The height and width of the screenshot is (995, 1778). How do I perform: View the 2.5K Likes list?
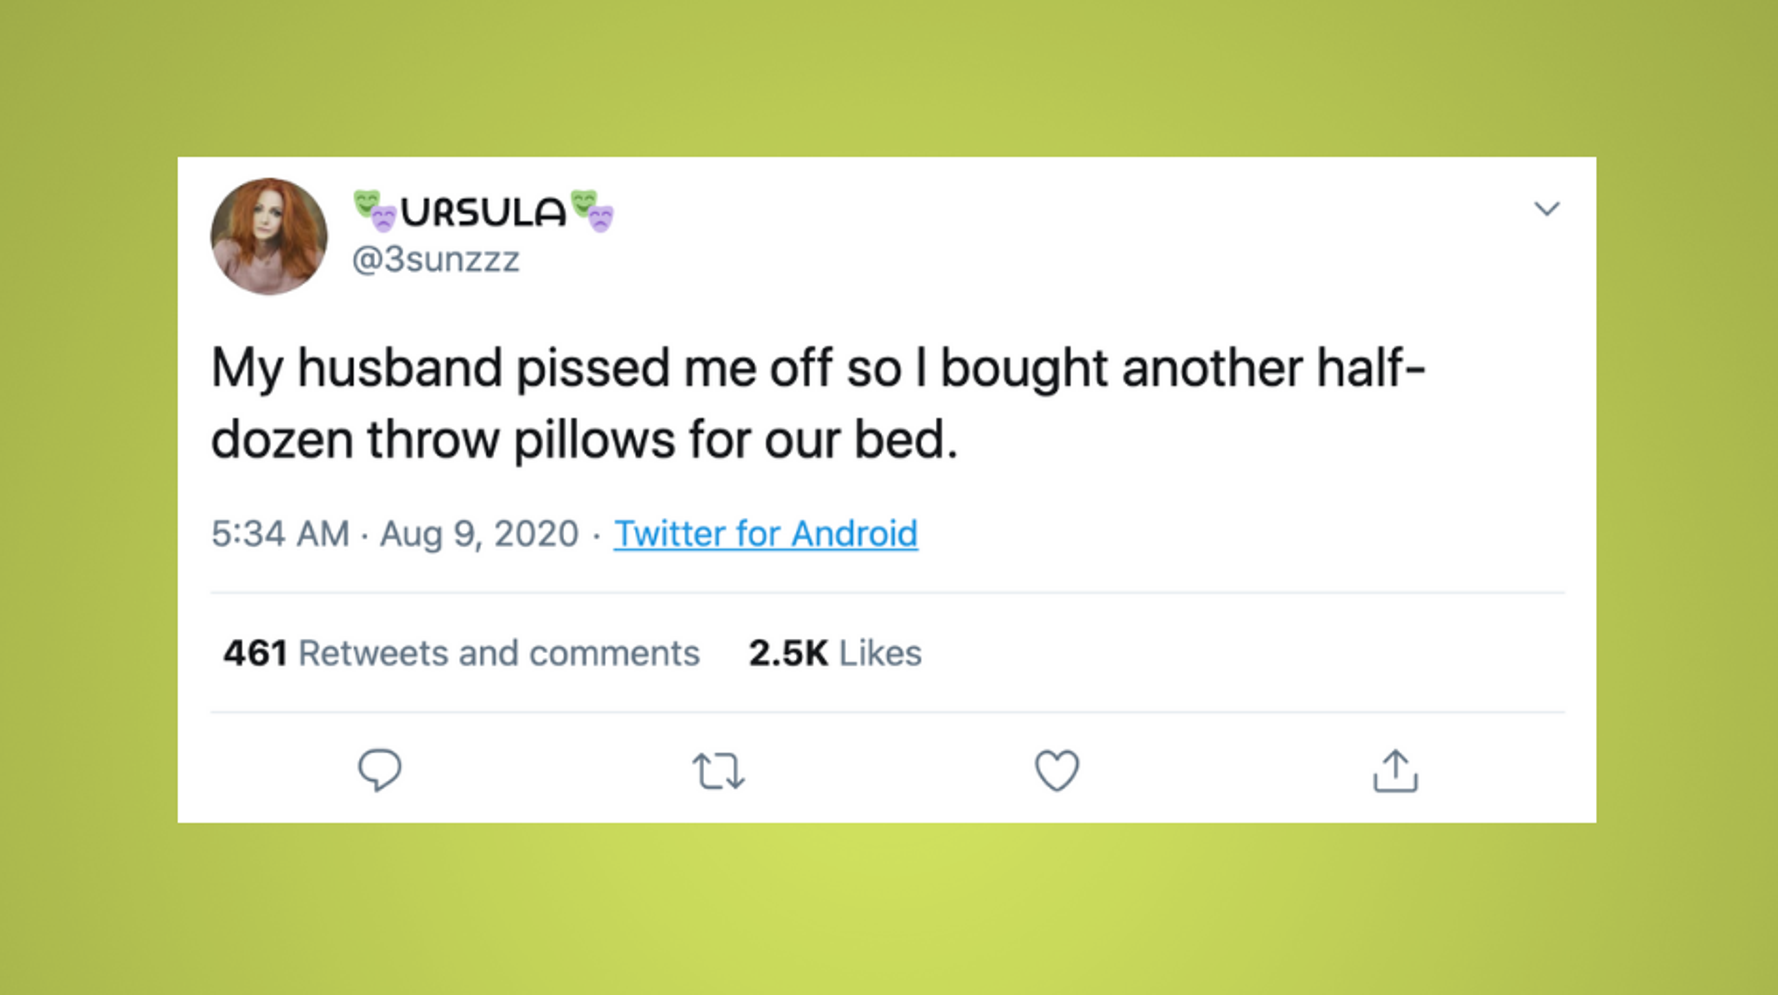(x=835, y=653)
